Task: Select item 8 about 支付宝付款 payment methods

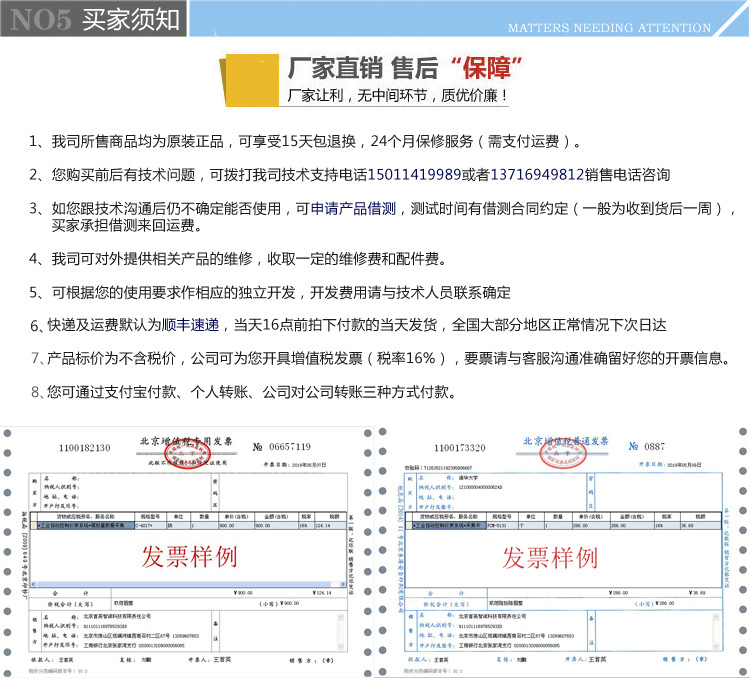Action: (243, 392)
